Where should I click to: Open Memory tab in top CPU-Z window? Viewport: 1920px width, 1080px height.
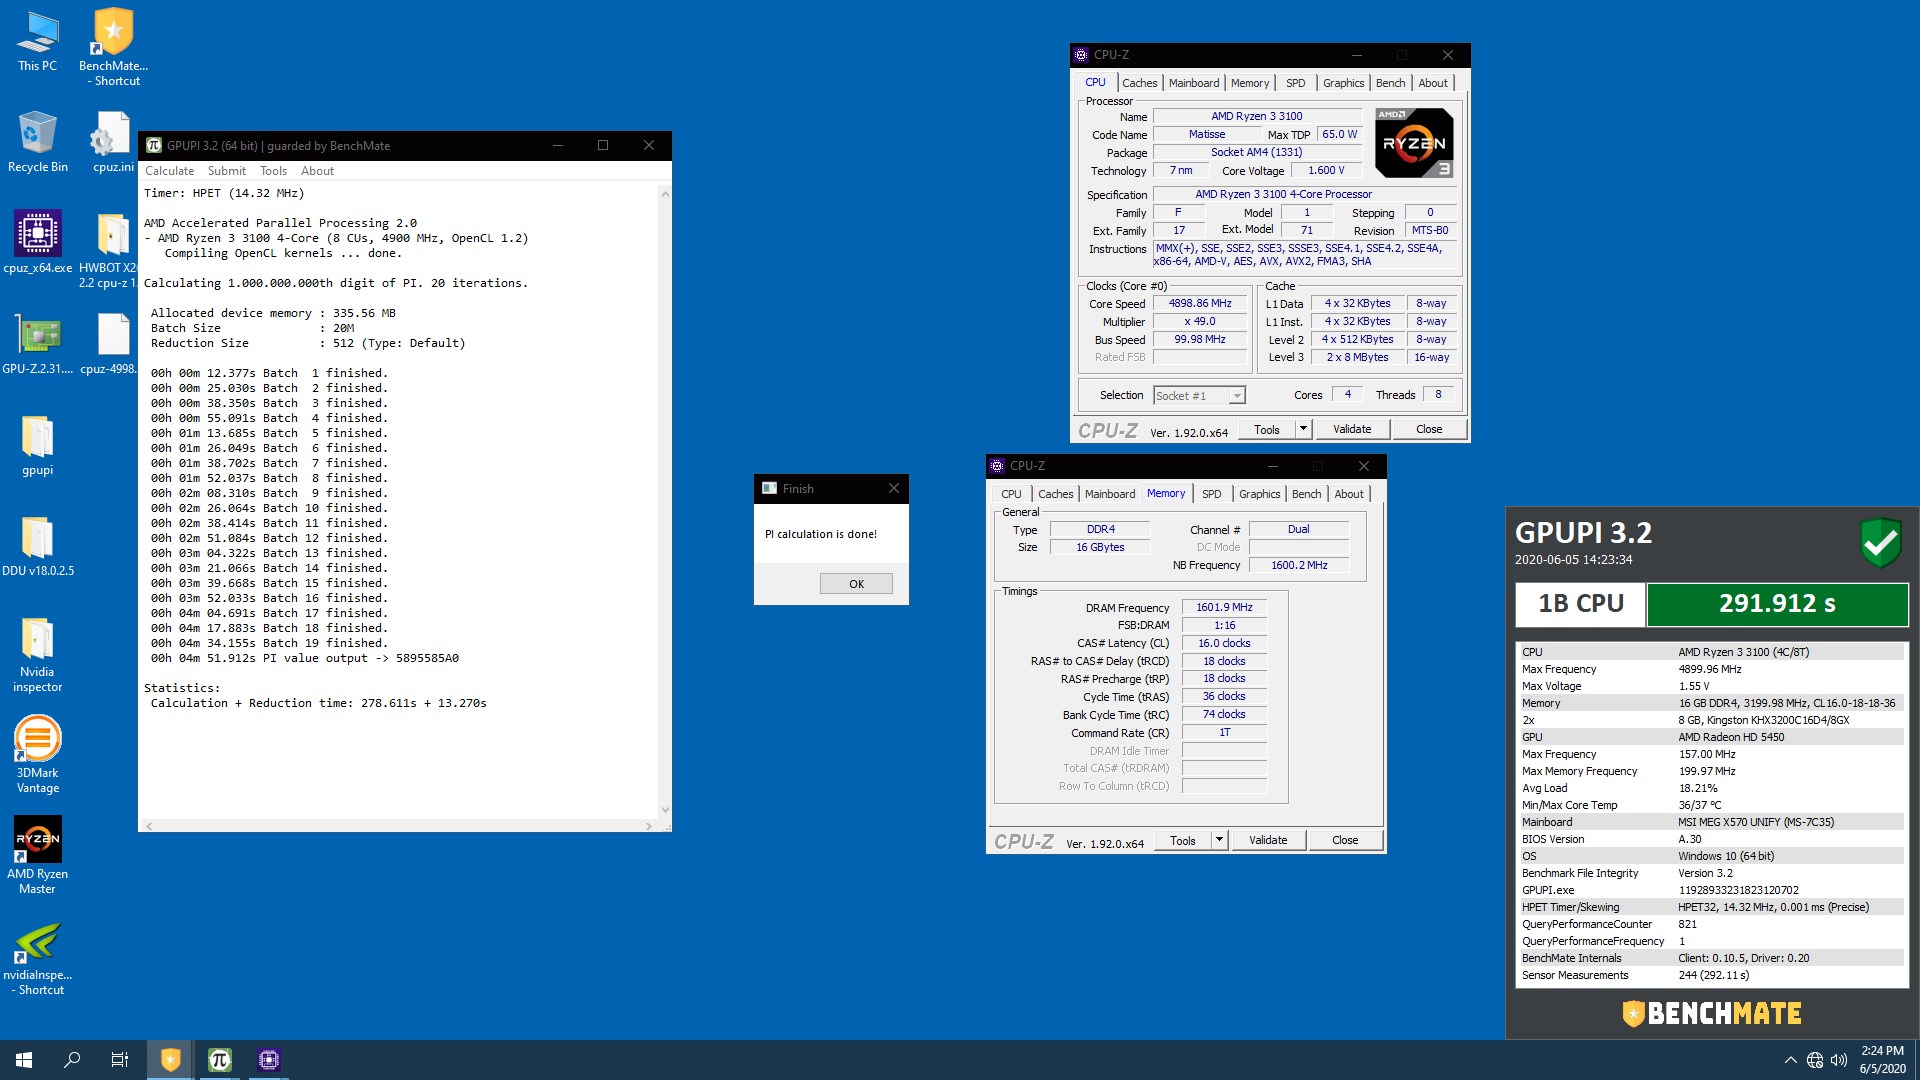(x=1250, y=83)
